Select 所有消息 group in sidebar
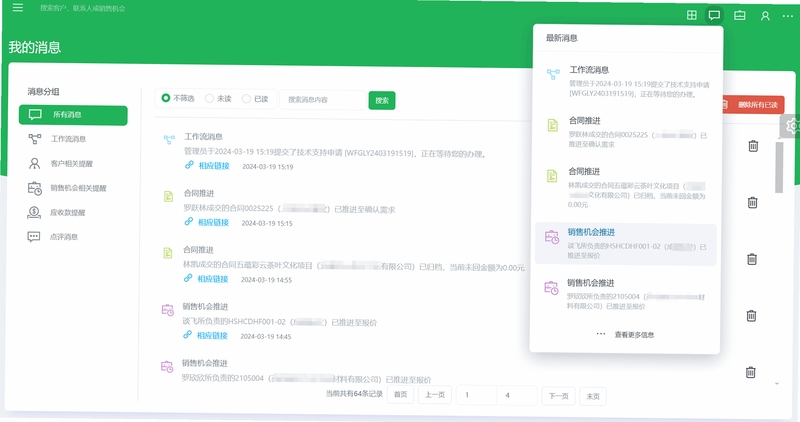Viewport: 800px width, 422px height. tap(73, 115)
